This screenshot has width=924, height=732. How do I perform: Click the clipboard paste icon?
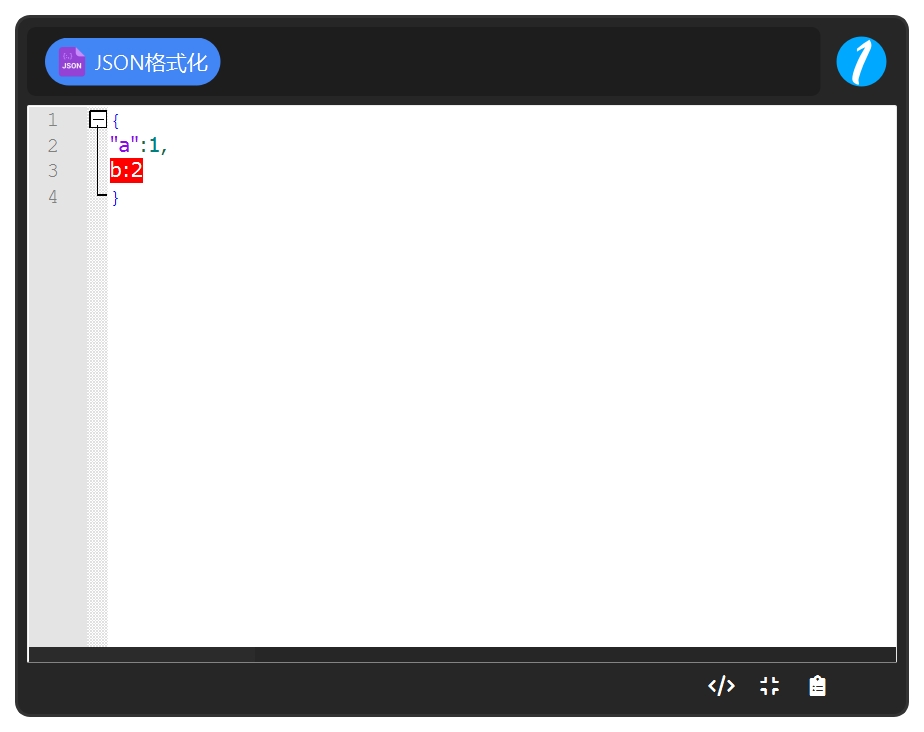click(817, 686)
